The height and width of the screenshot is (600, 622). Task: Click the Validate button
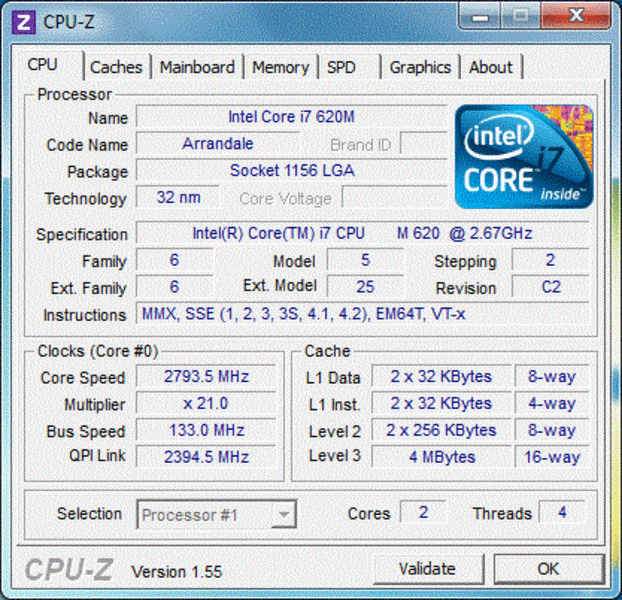click(x=428, y=569)
